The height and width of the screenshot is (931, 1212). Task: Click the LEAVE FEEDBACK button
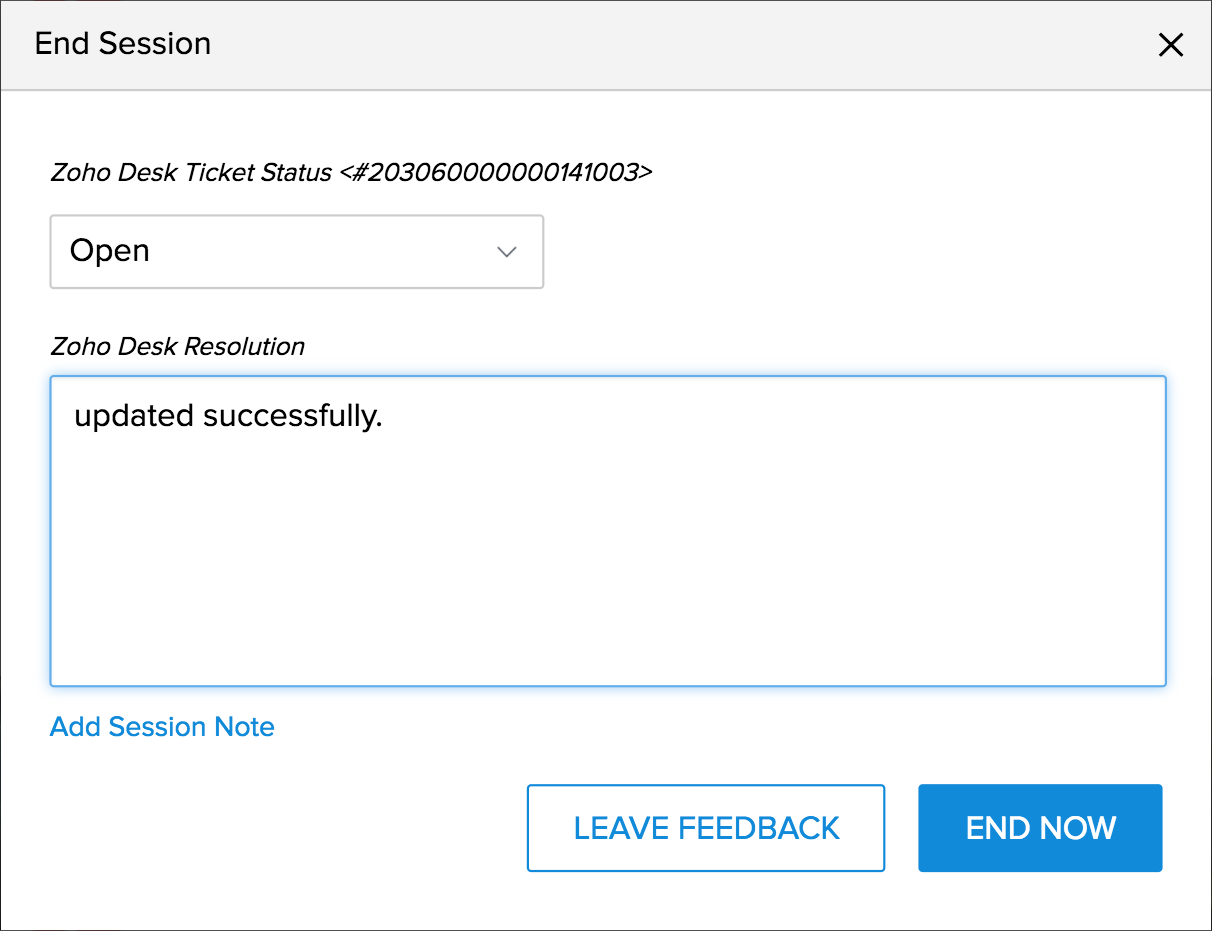coord(706,828)
